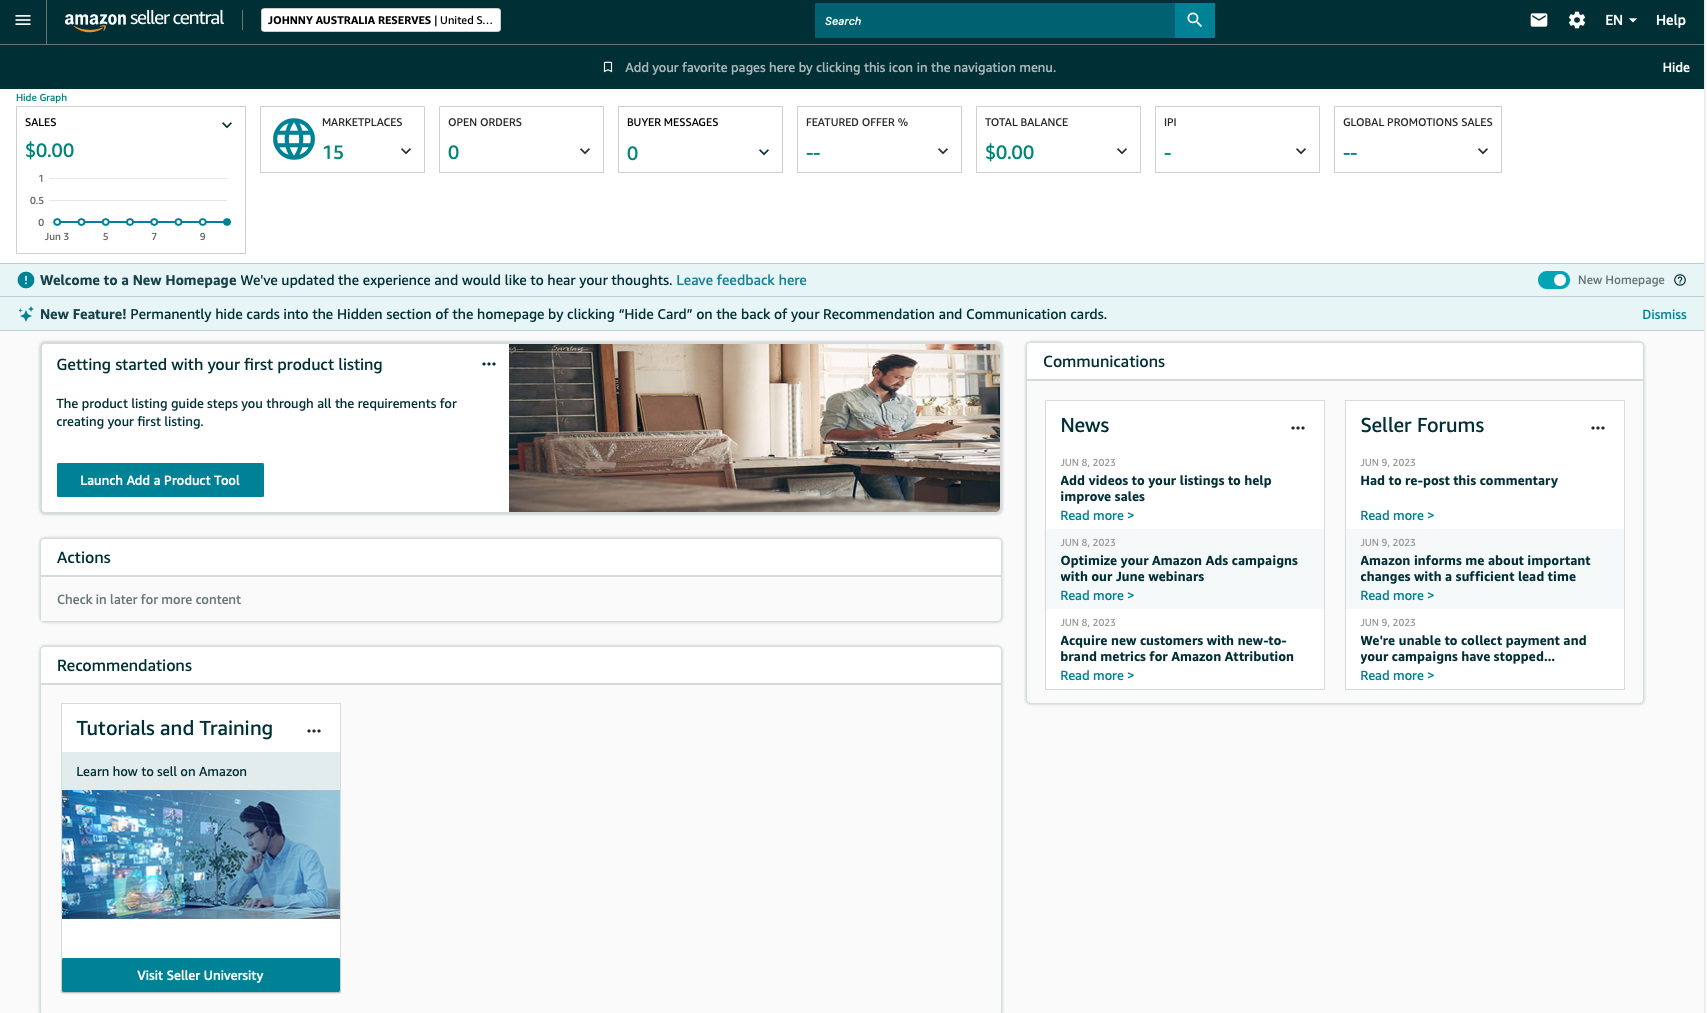
Task: Open the hamburger navigation menu
Action: pos(23,20)
